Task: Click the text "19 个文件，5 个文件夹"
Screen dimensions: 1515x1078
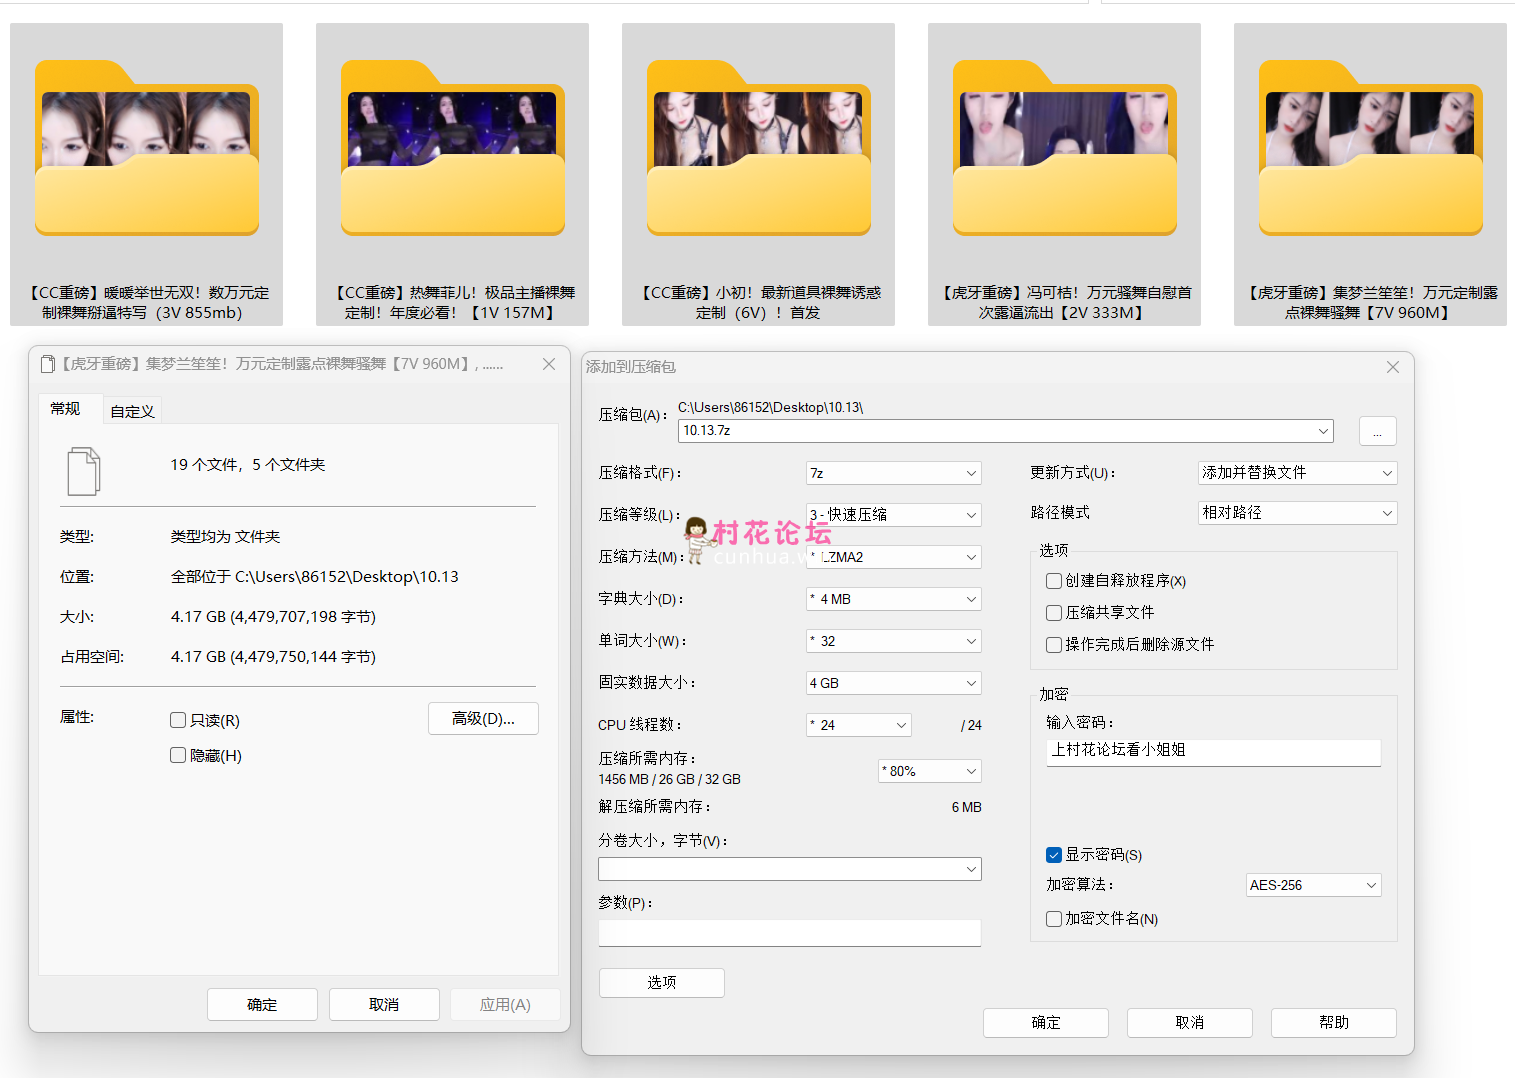Action: pos(248,465)
